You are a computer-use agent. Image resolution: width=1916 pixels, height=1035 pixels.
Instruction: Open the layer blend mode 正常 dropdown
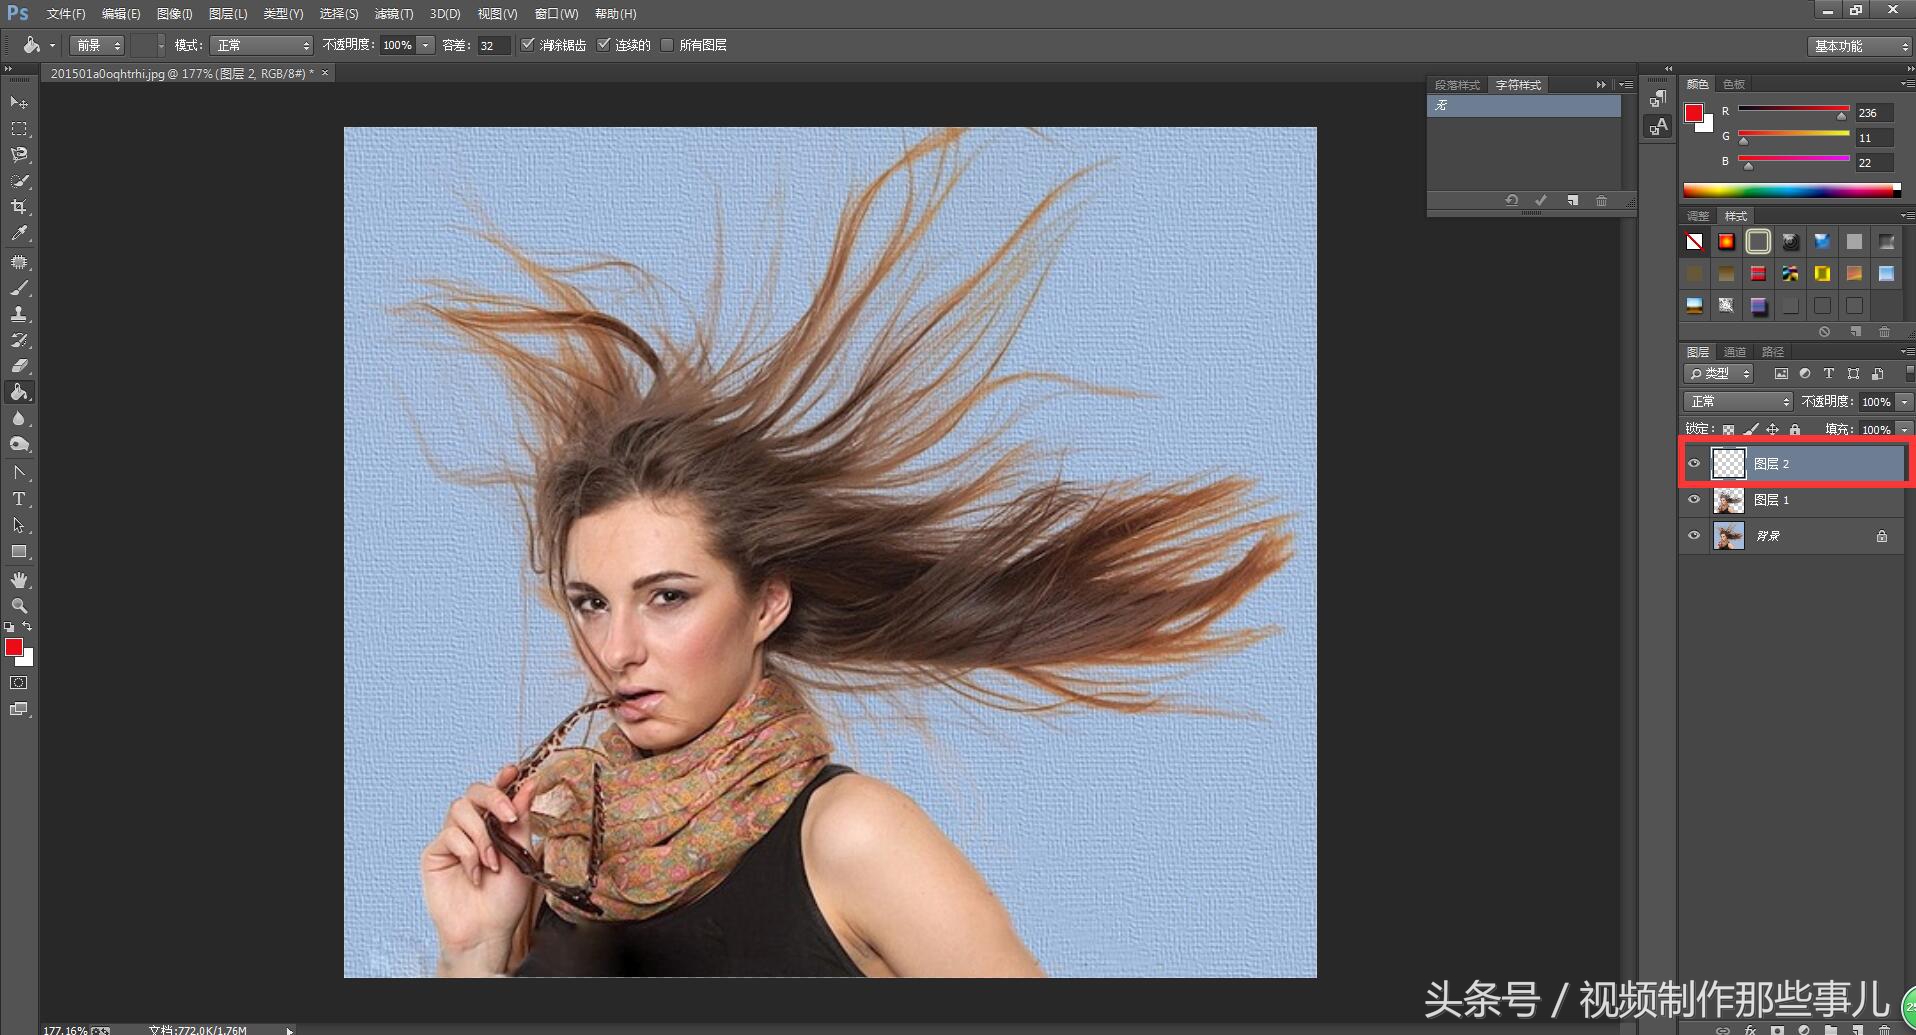click(x=1738, y=401)
